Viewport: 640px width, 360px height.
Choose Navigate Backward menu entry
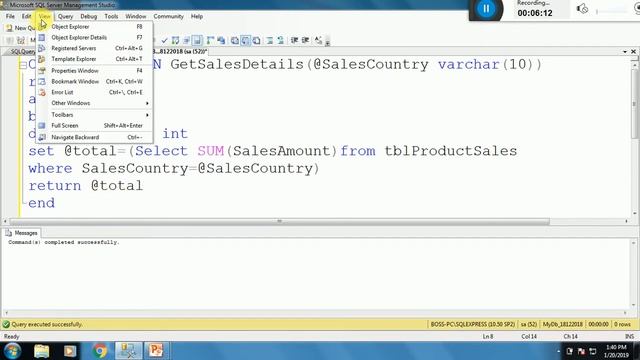pyautogui.click(x=95, y=137)
